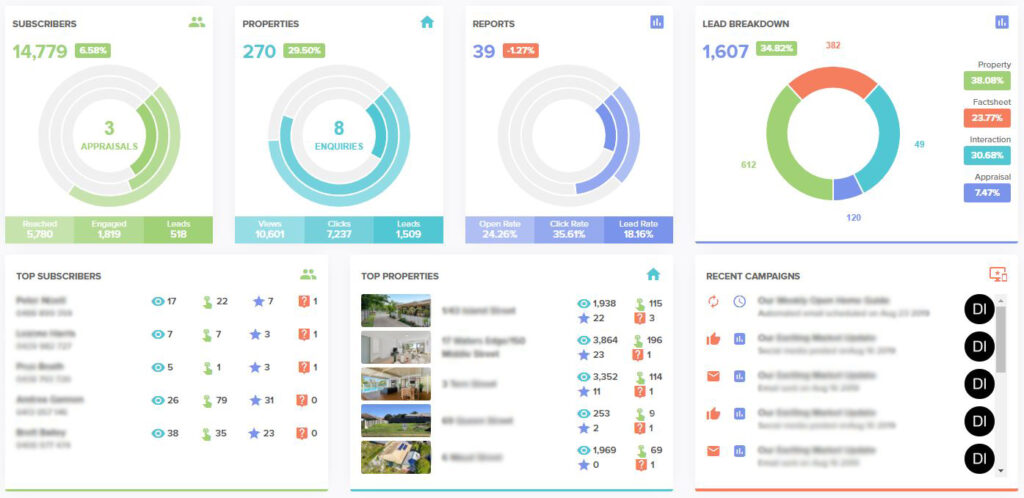Open the first property thumbnail with white fence

pyautogui.click(x=396, y=310)
